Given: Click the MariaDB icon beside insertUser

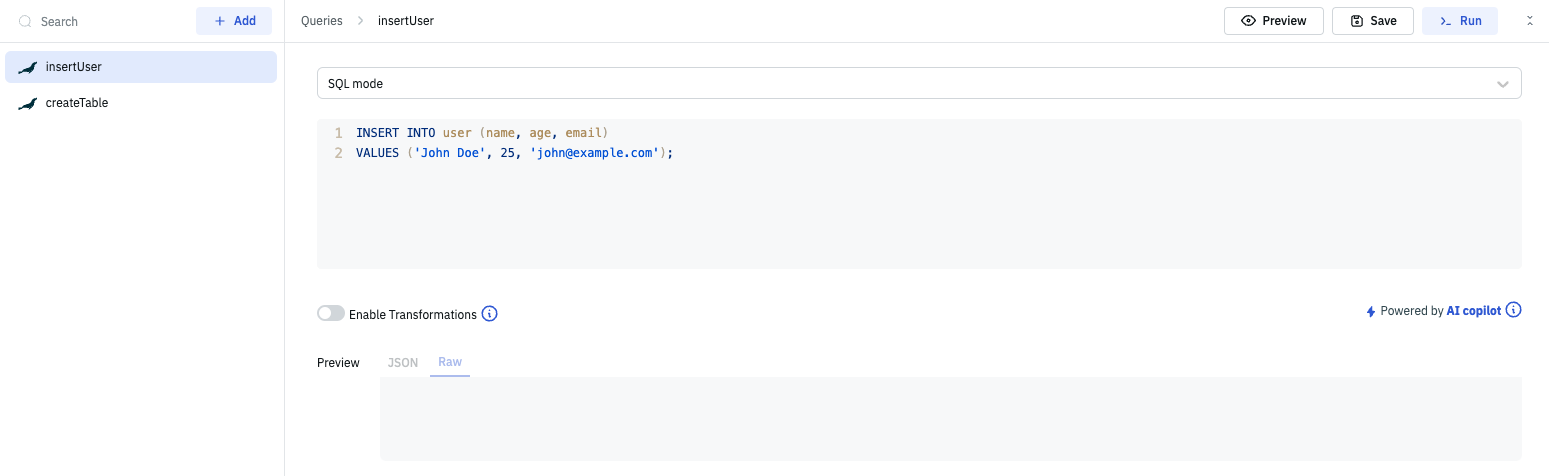Looking at the screenshot, I should 28,68.
